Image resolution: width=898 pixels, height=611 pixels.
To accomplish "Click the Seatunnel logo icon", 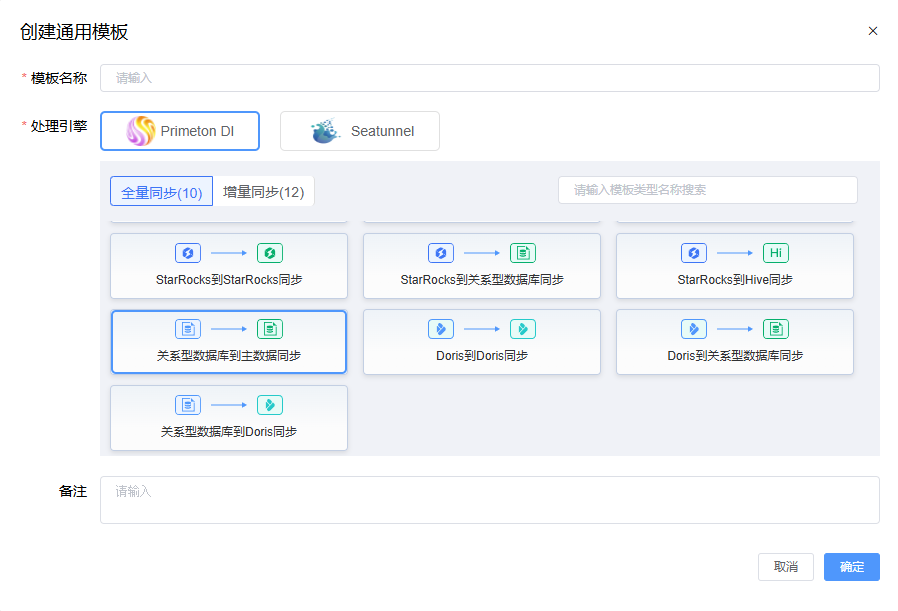I will (322, 130).
